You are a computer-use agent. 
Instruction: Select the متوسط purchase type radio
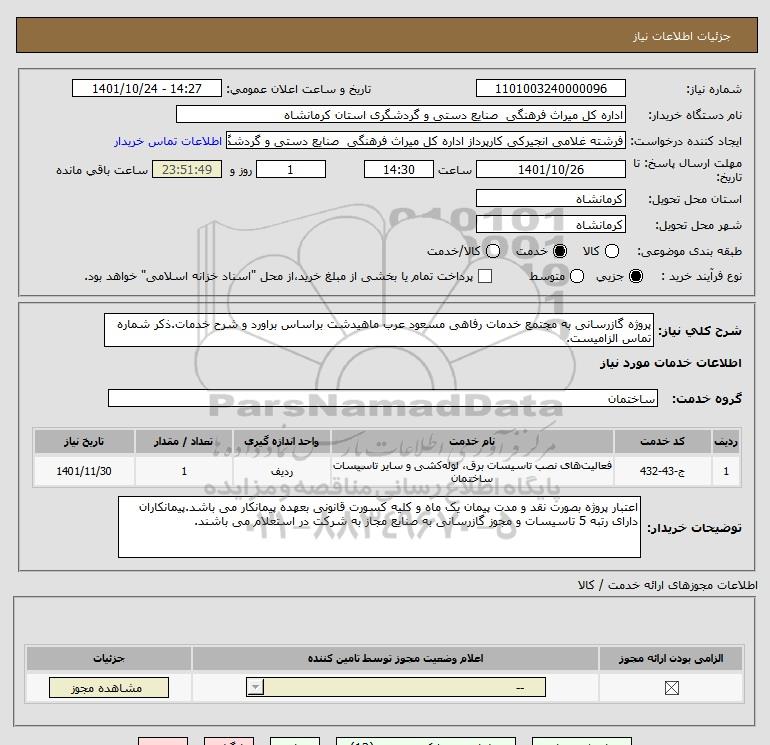click(x=577, y=276)
